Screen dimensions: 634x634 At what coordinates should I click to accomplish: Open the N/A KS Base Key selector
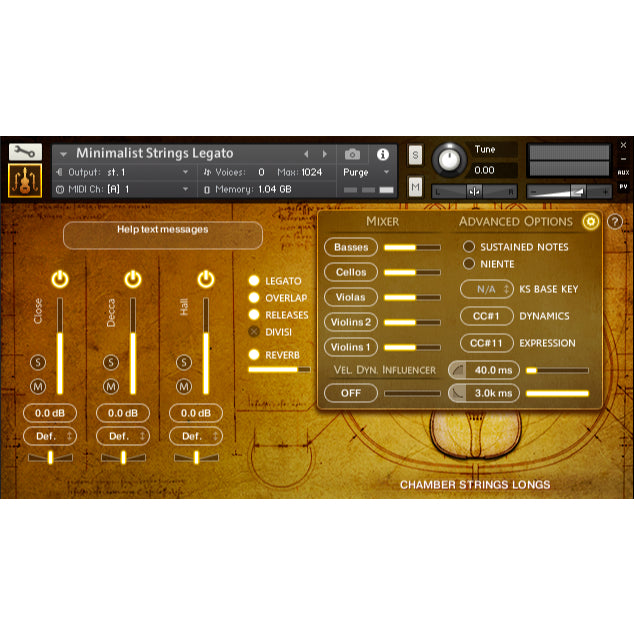click(487, 289)
